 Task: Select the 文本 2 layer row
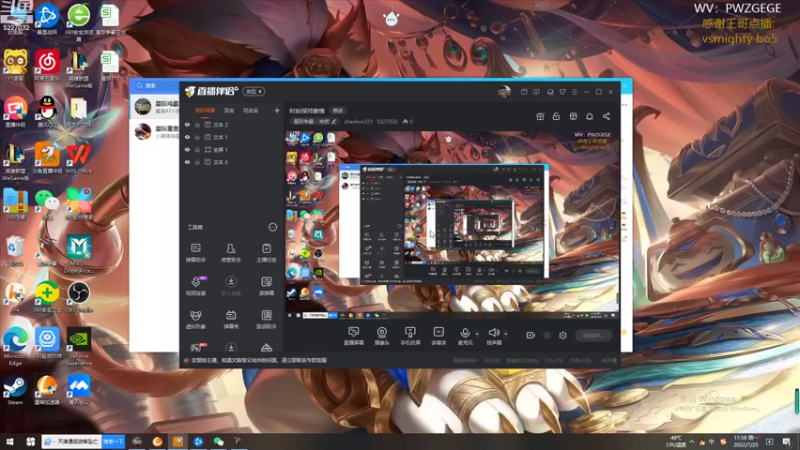pos(232,124)
